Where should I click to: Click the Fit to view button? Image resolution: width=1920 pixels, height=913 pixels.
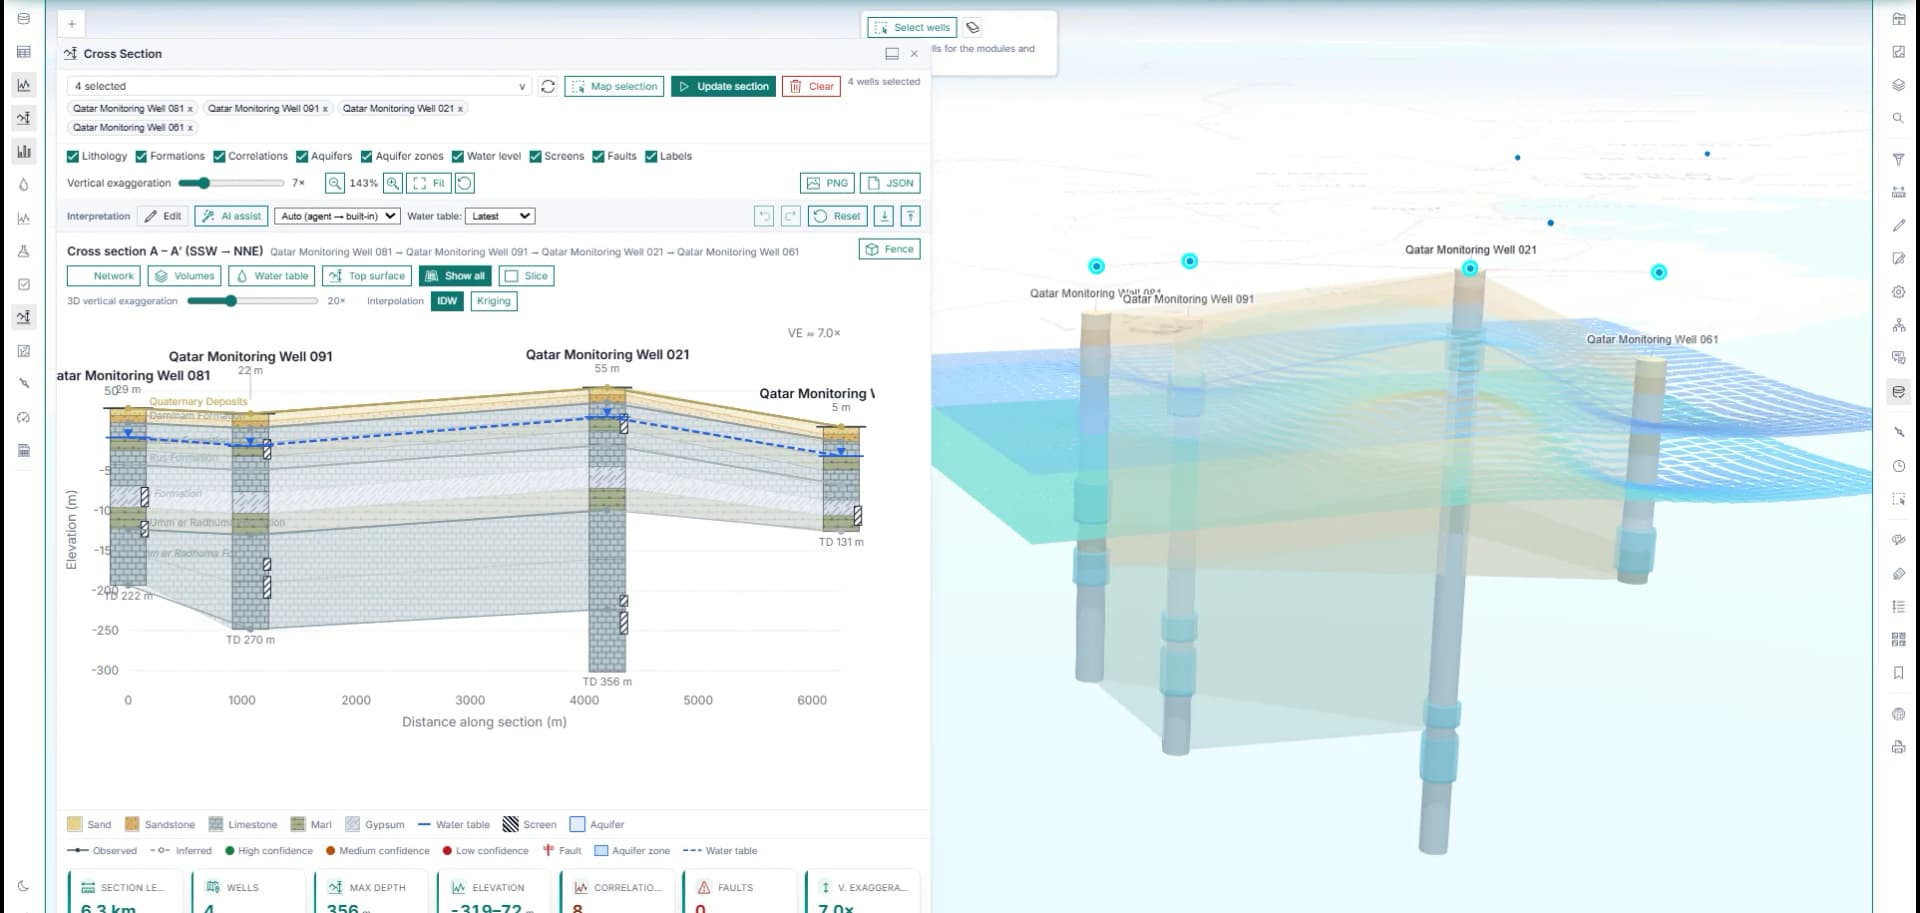(429, 183)
